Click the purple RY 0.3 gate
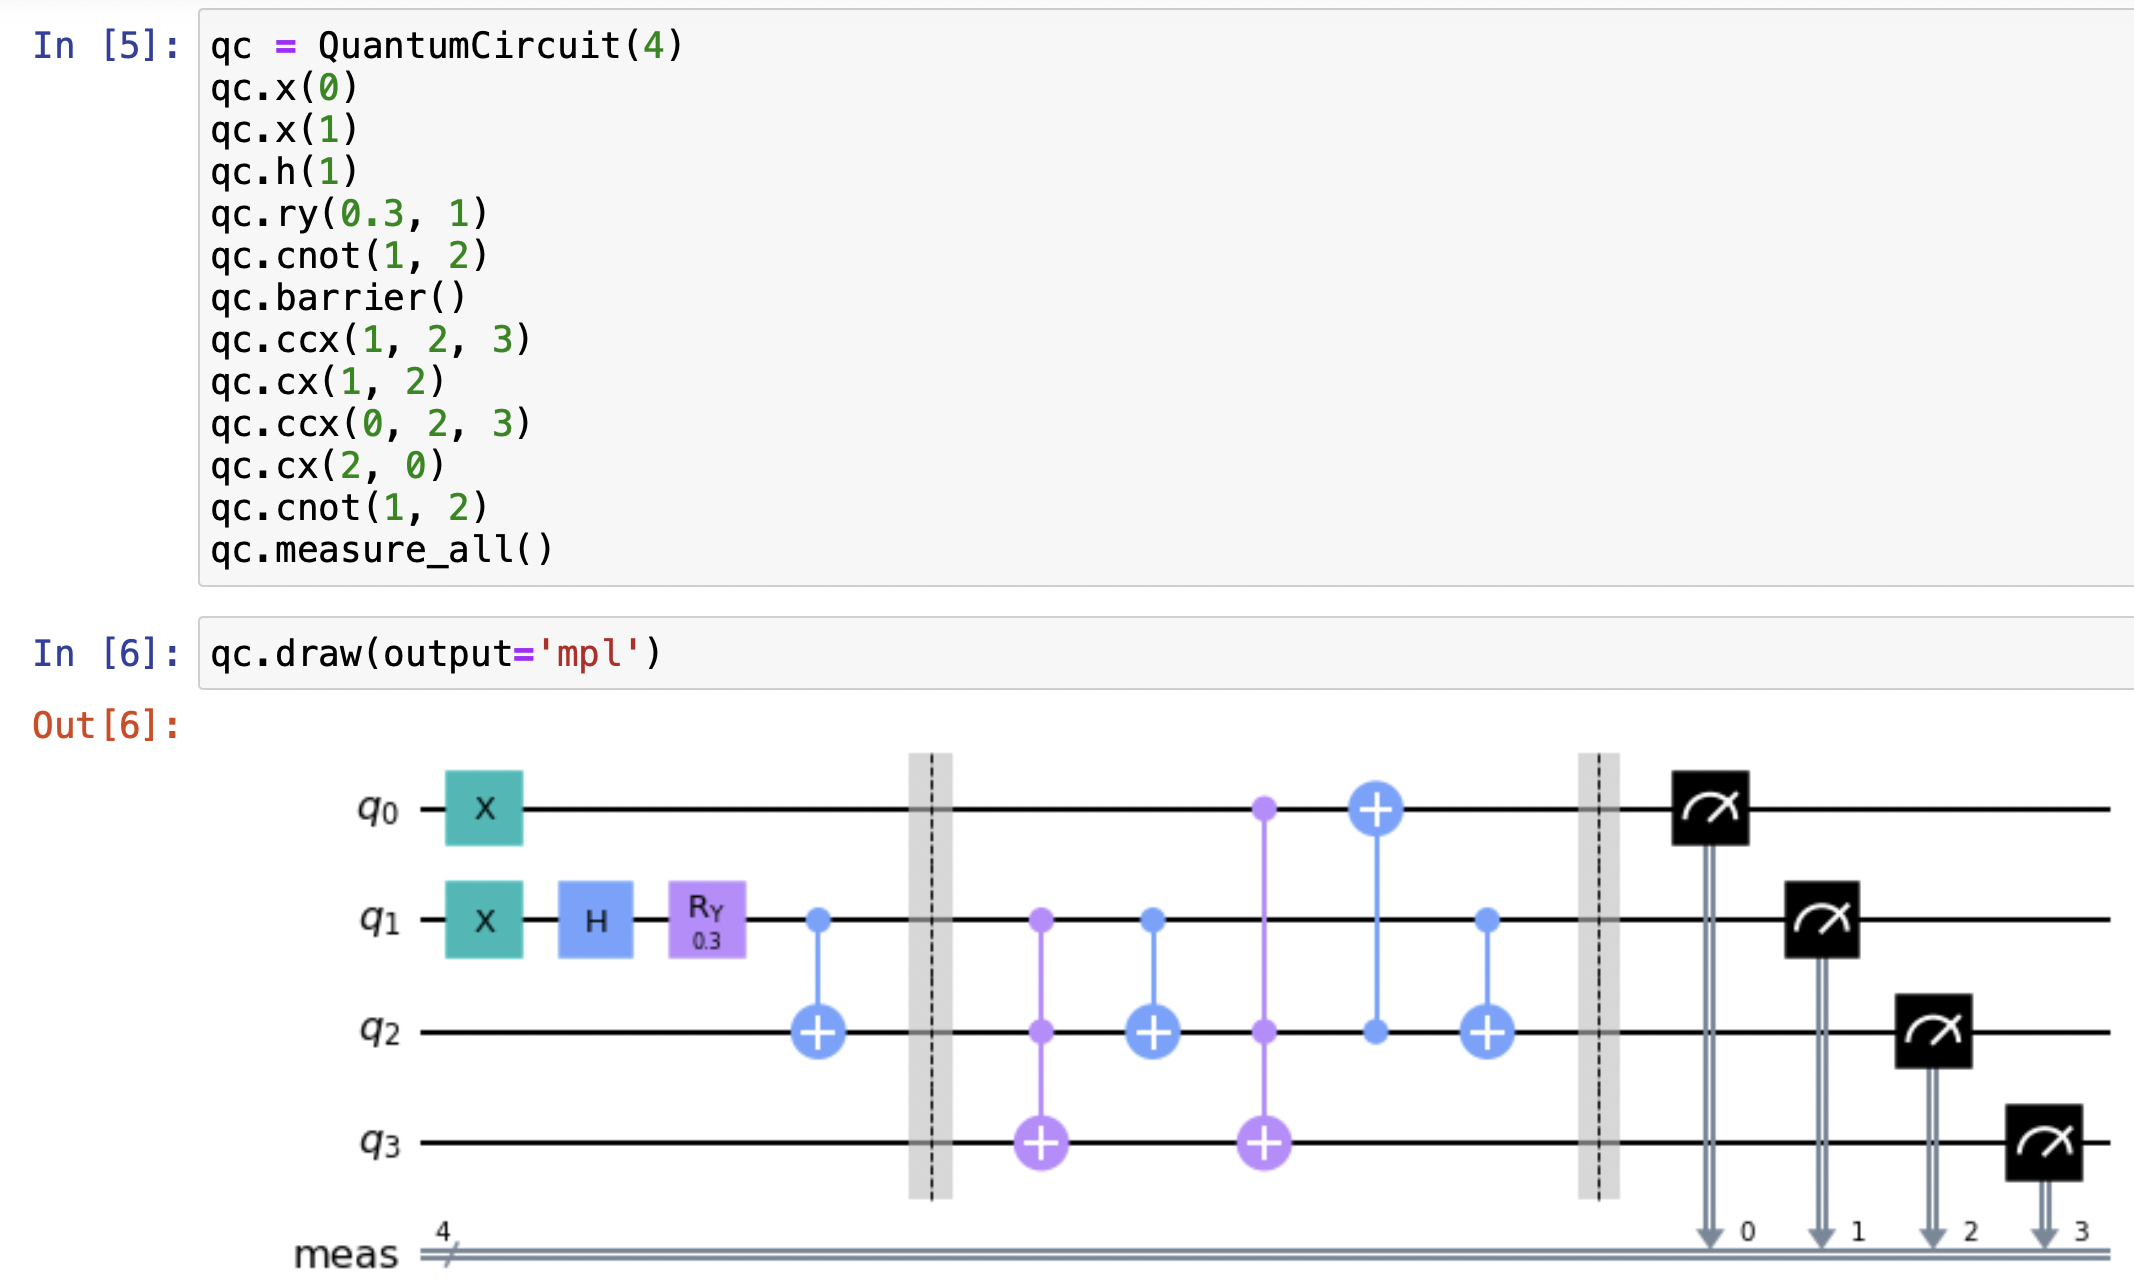Viewport: 2134px width, 1288px height. click(707, 920)
